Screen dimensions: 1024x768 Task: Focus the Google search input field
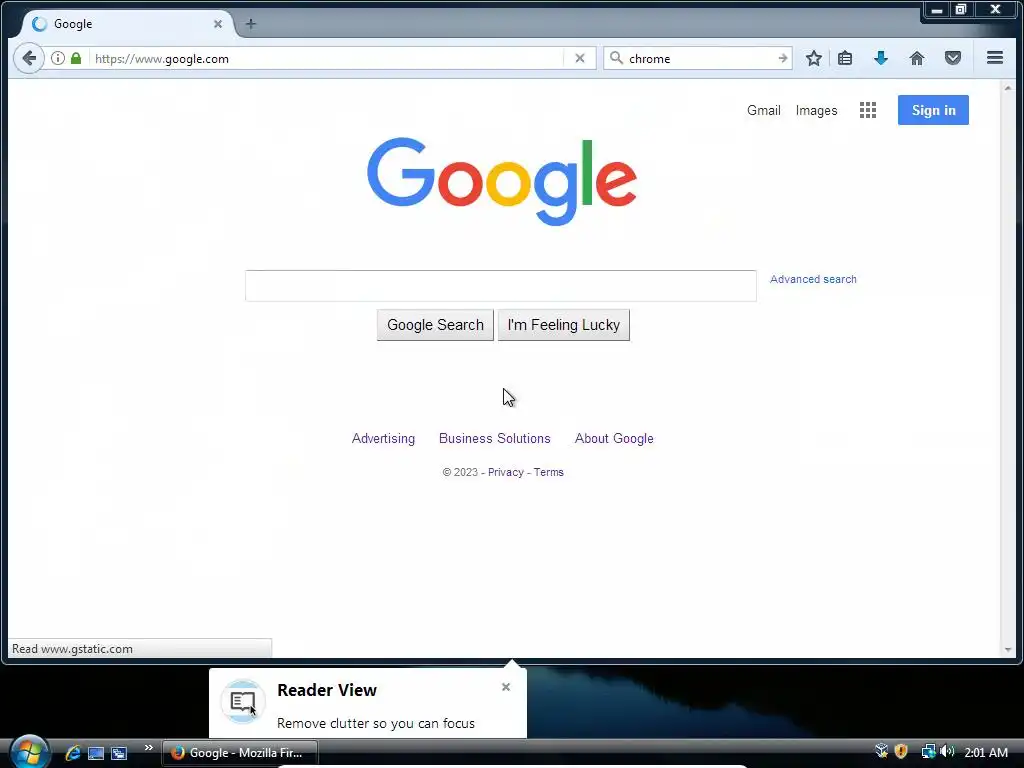coord(500,285)
